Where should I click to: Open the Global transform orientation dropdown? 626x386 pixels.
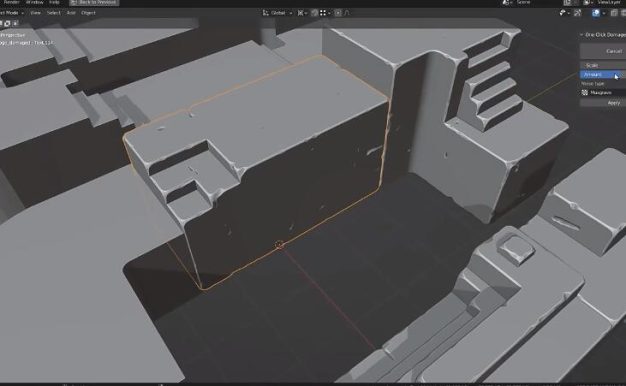(x=277, y=13)
